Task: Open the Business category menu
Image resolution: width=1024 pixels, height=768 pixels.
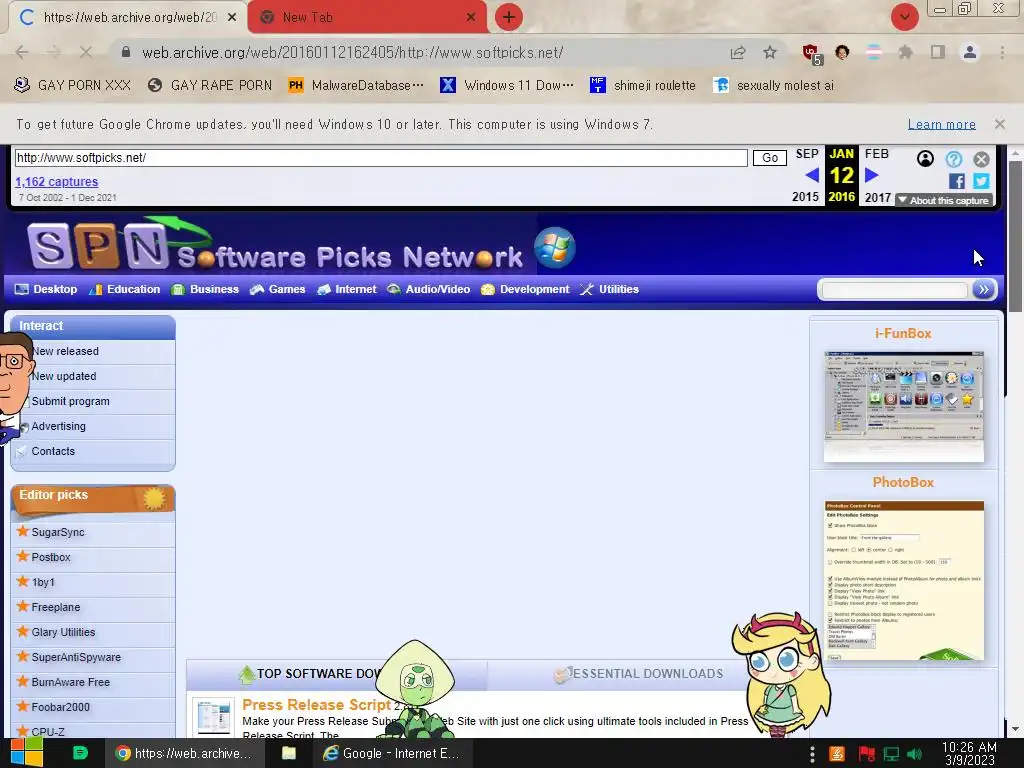Action: click(x=205, y=289)
